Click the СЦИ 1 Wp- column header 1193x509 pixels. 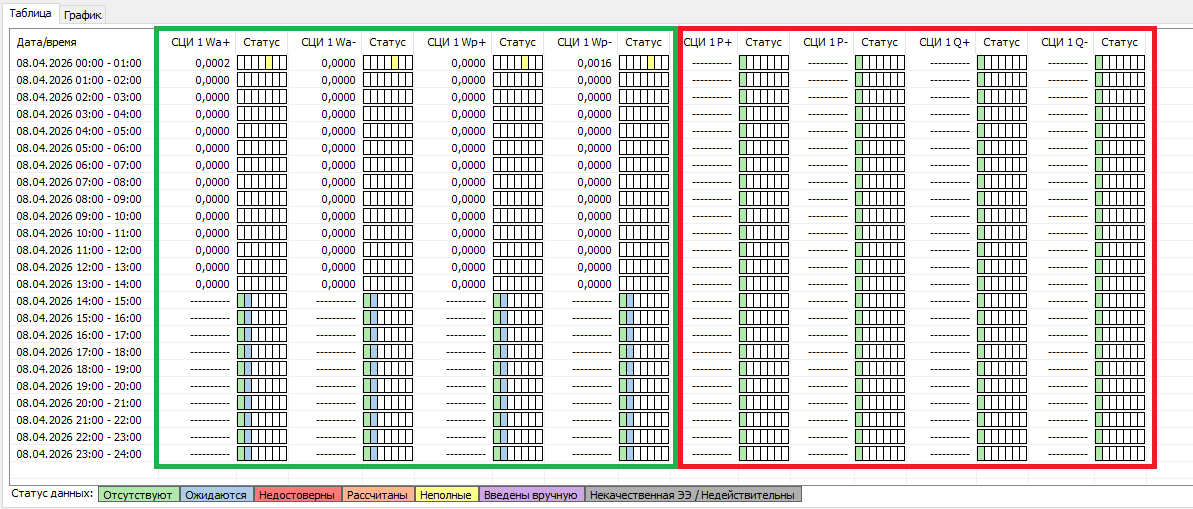[x=584, y=42]
